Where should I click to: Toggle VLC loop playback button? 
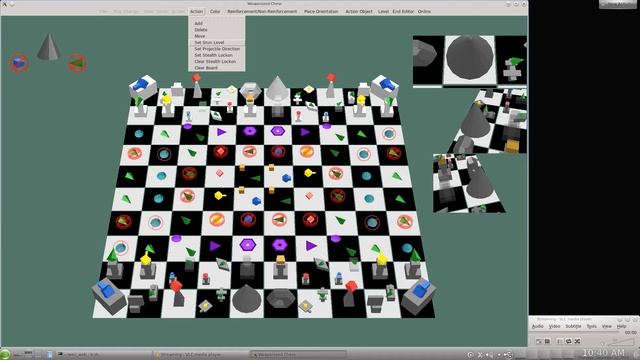click(x=569, y=341)
